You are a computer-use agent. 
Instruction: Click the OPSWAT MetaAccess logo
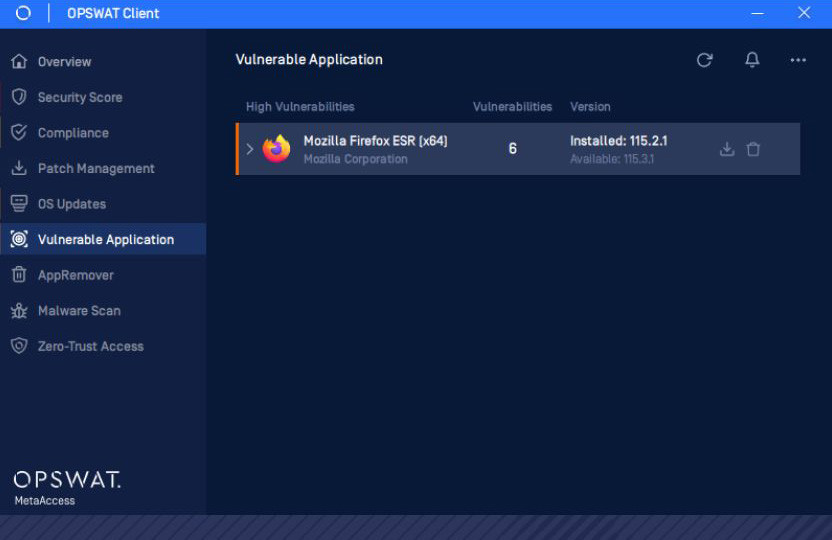point(67,488)
